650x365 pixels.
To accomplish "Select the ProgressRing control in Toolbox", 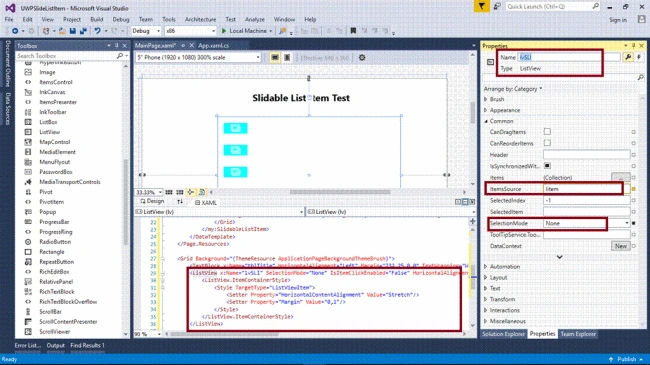I will pyautogui.click(x=56, y=232).
